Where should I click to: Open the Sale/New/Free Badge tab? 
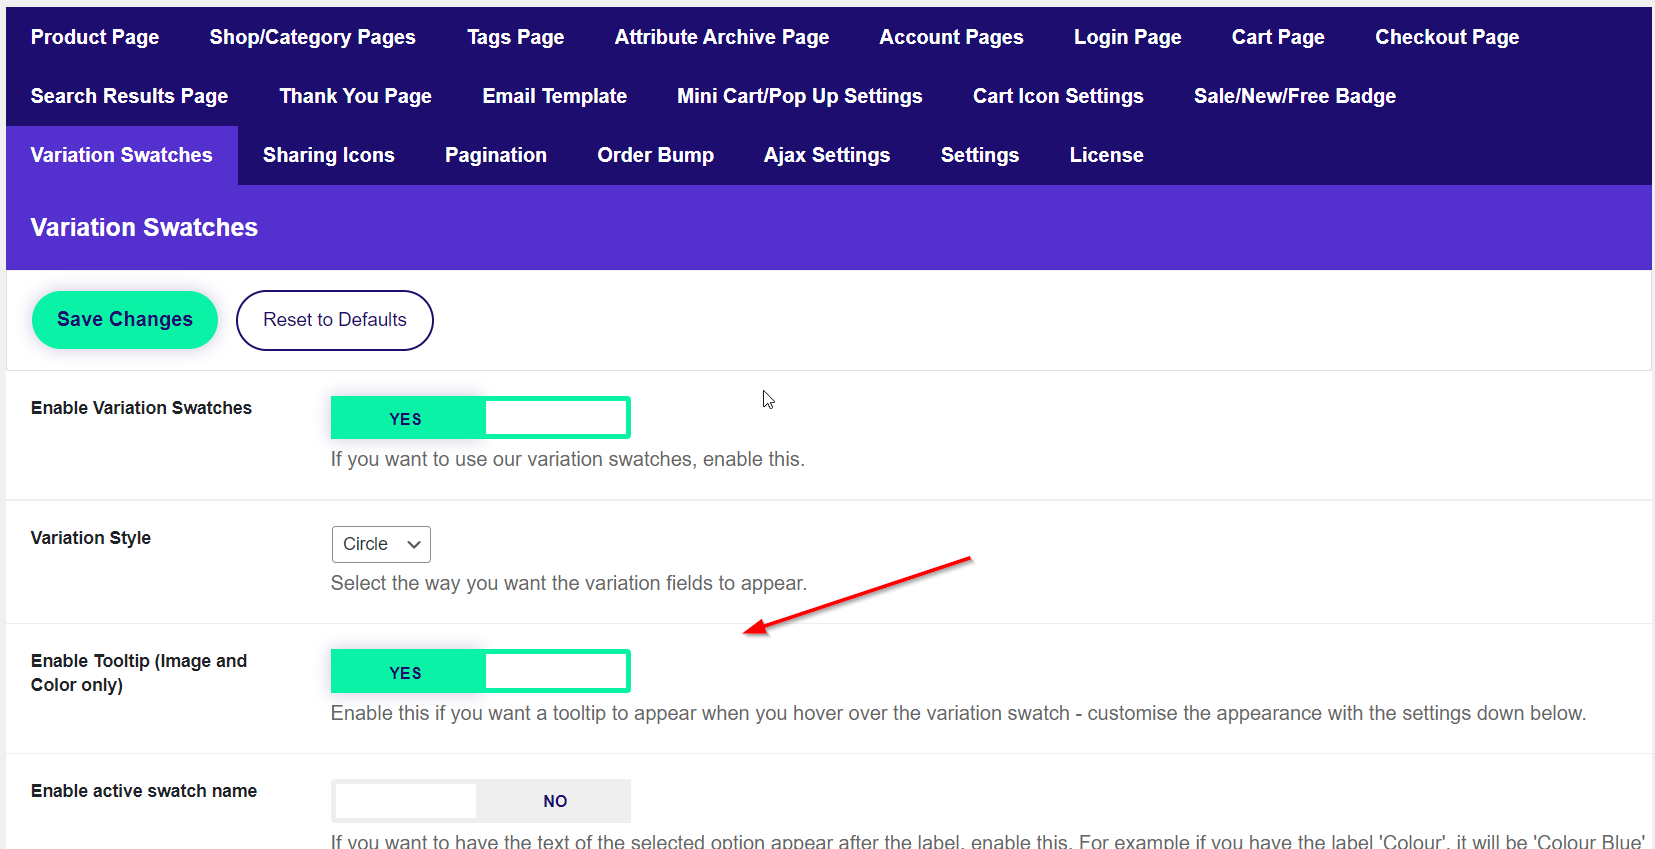[x=1294, y=96]
